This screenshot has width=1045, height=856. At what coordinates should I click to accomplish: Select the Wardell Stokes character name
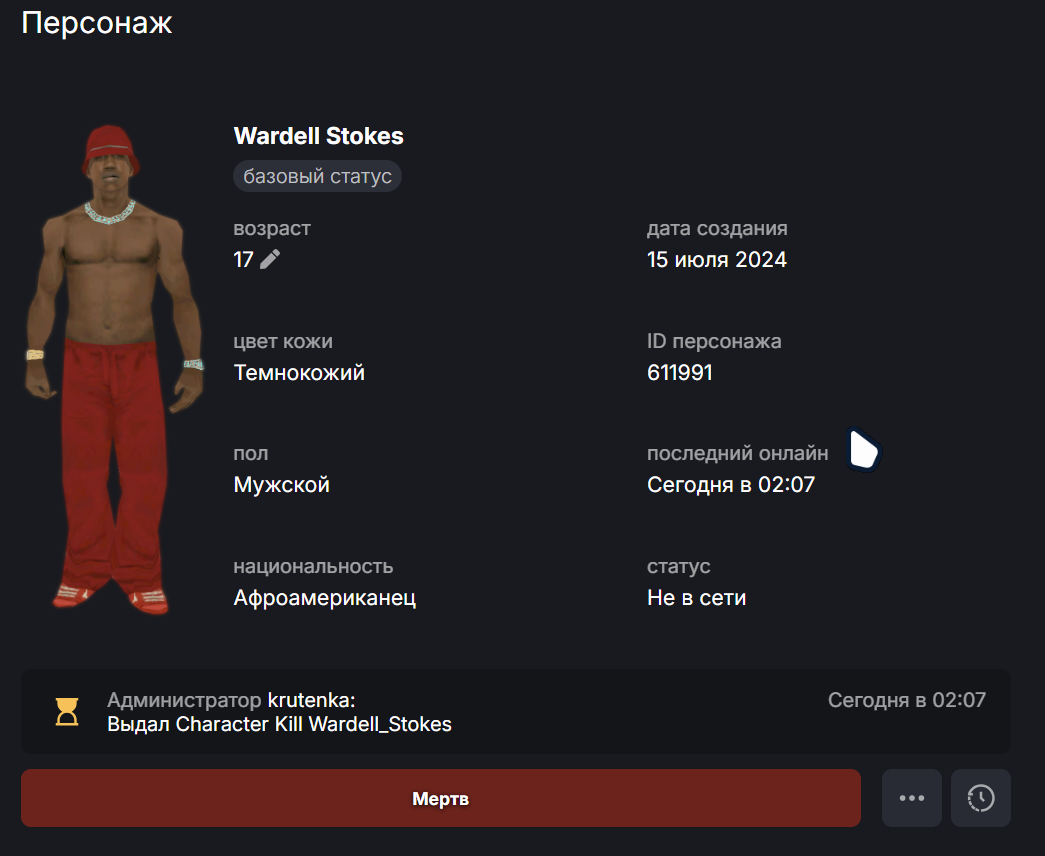(319, 136)
